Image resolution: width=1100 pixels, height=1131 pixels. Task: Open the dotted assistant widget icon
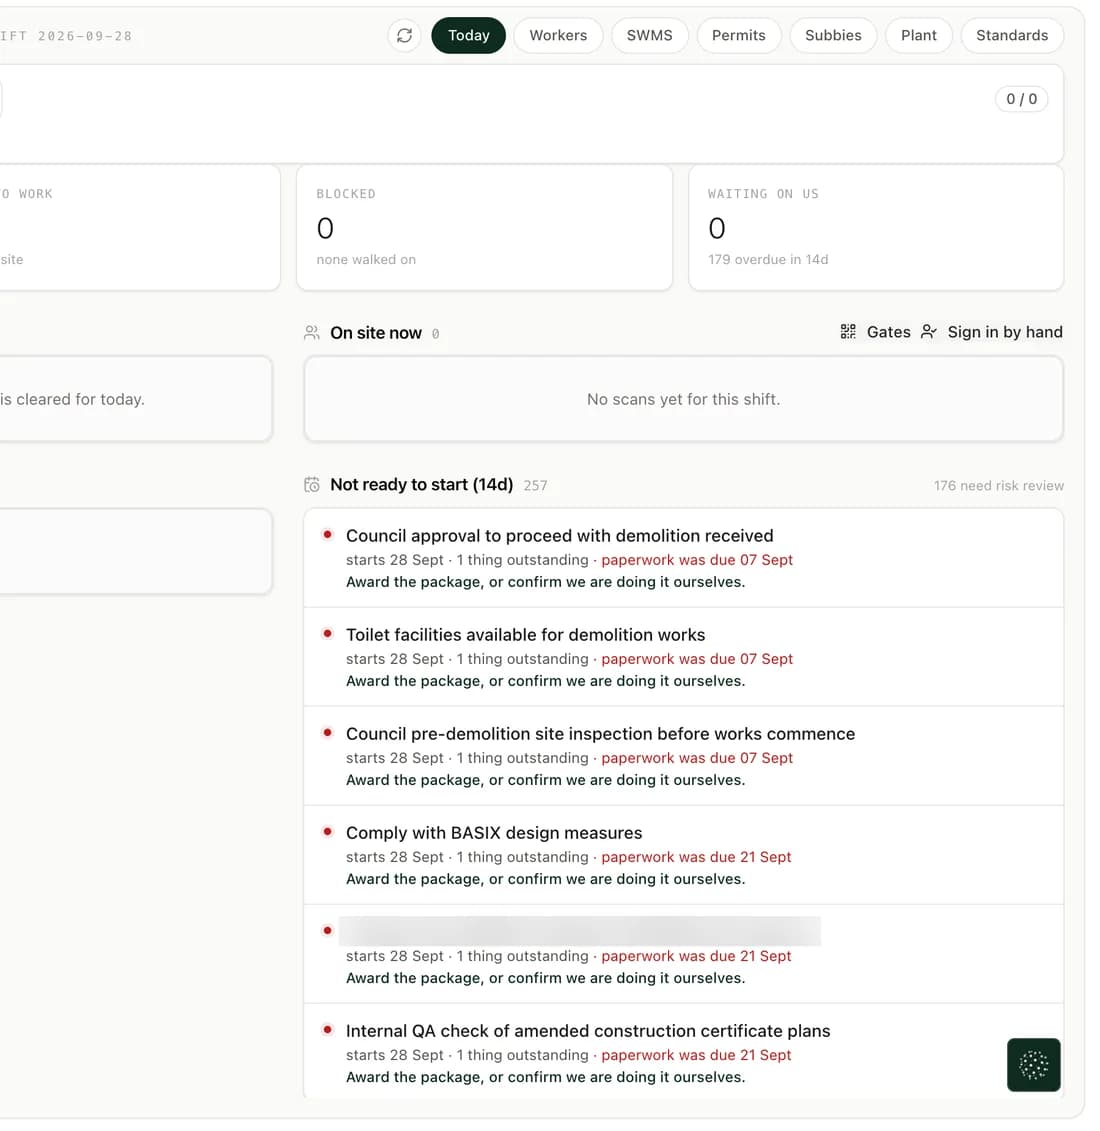(x=1033, y=1065)
